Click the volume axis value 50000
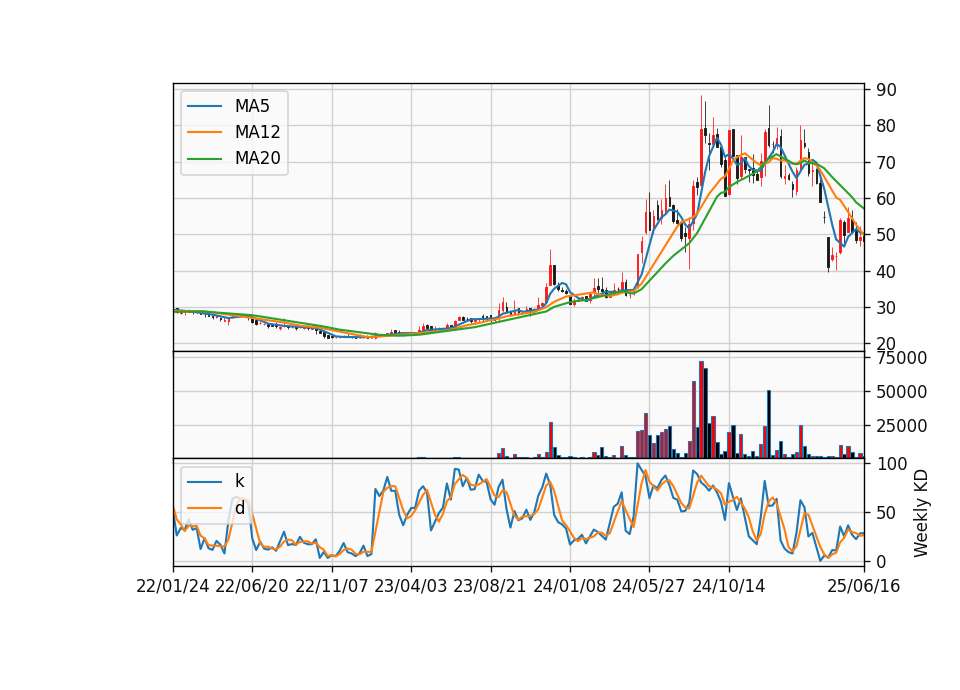Screen dimensions: 960x690 point(901,392)
